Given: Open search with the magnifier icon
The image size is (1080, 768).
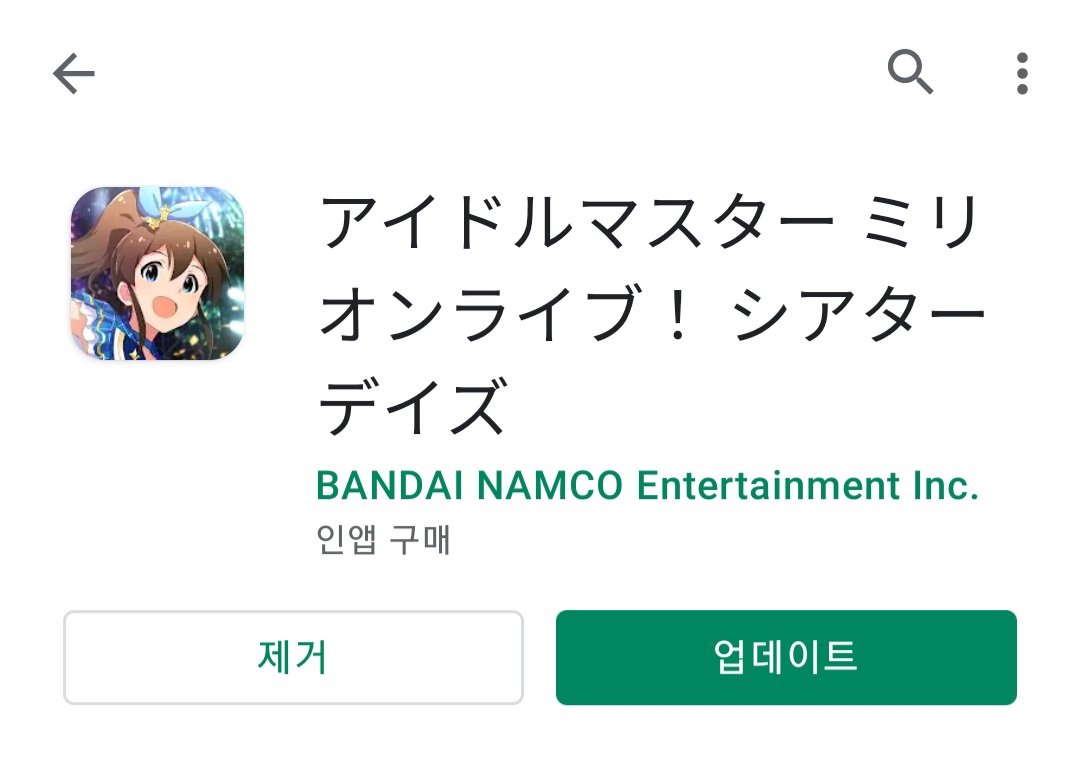Looking at the screenshot, I should (910, 72).
